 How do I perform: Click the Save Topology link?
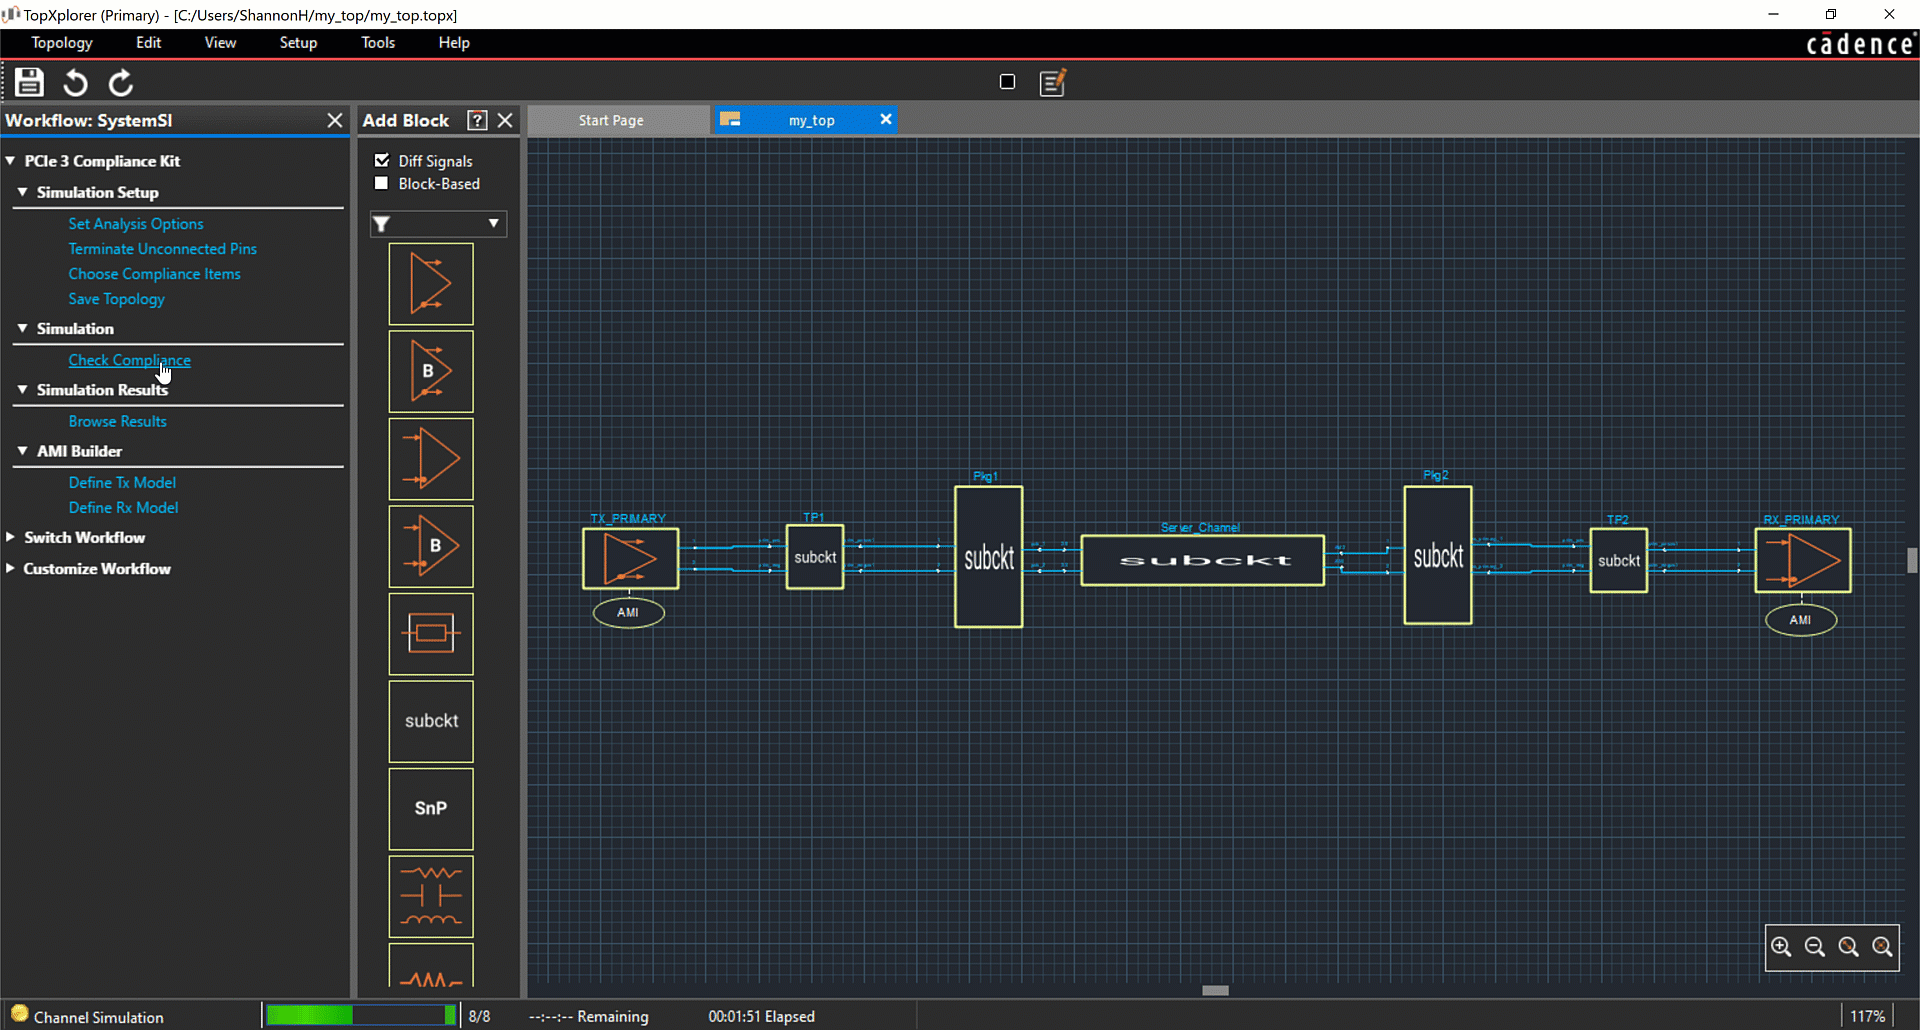coord(117,299)
